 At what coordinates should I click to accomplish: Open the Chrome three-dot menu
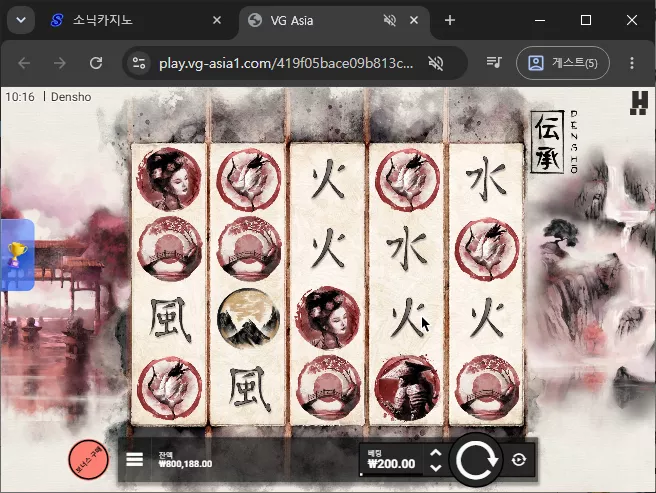pyautogui.click(x=632, y=63)
